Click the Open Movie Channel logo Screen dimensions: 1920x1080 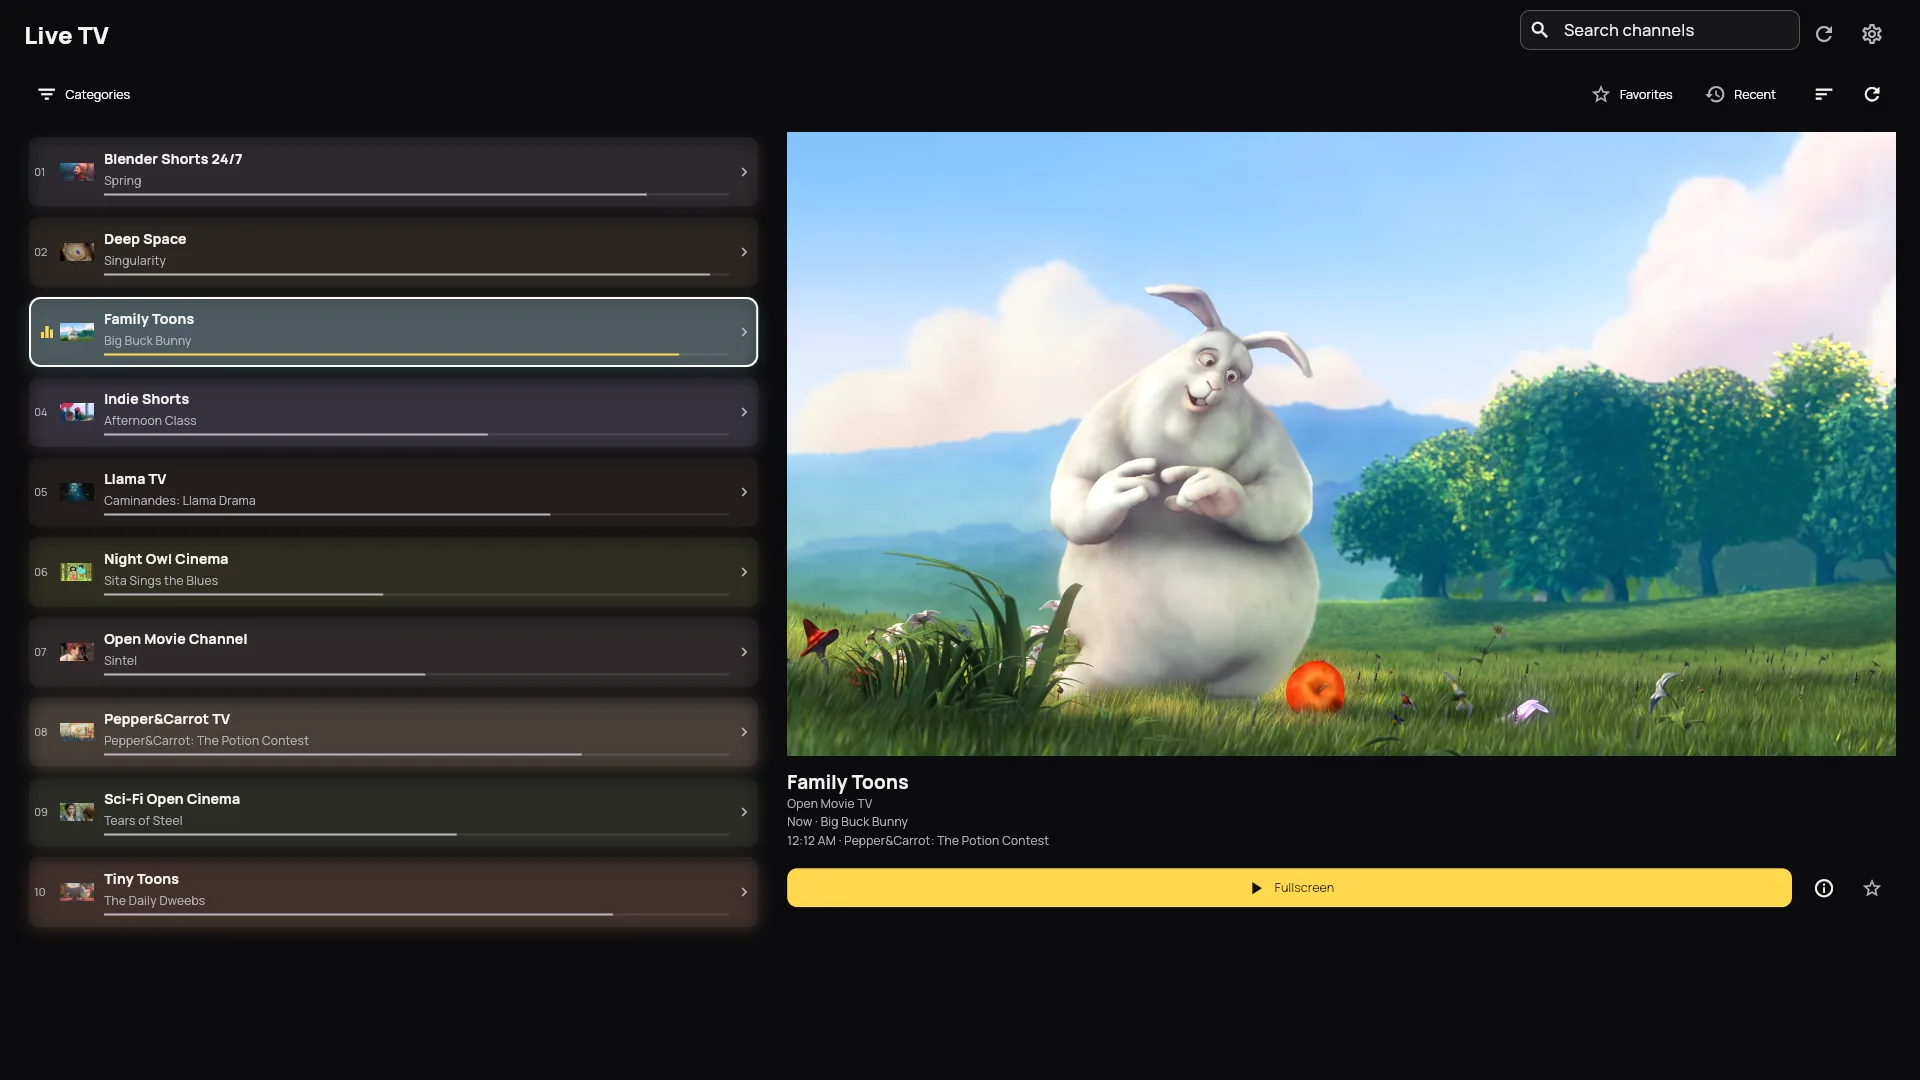click(77, 652)
